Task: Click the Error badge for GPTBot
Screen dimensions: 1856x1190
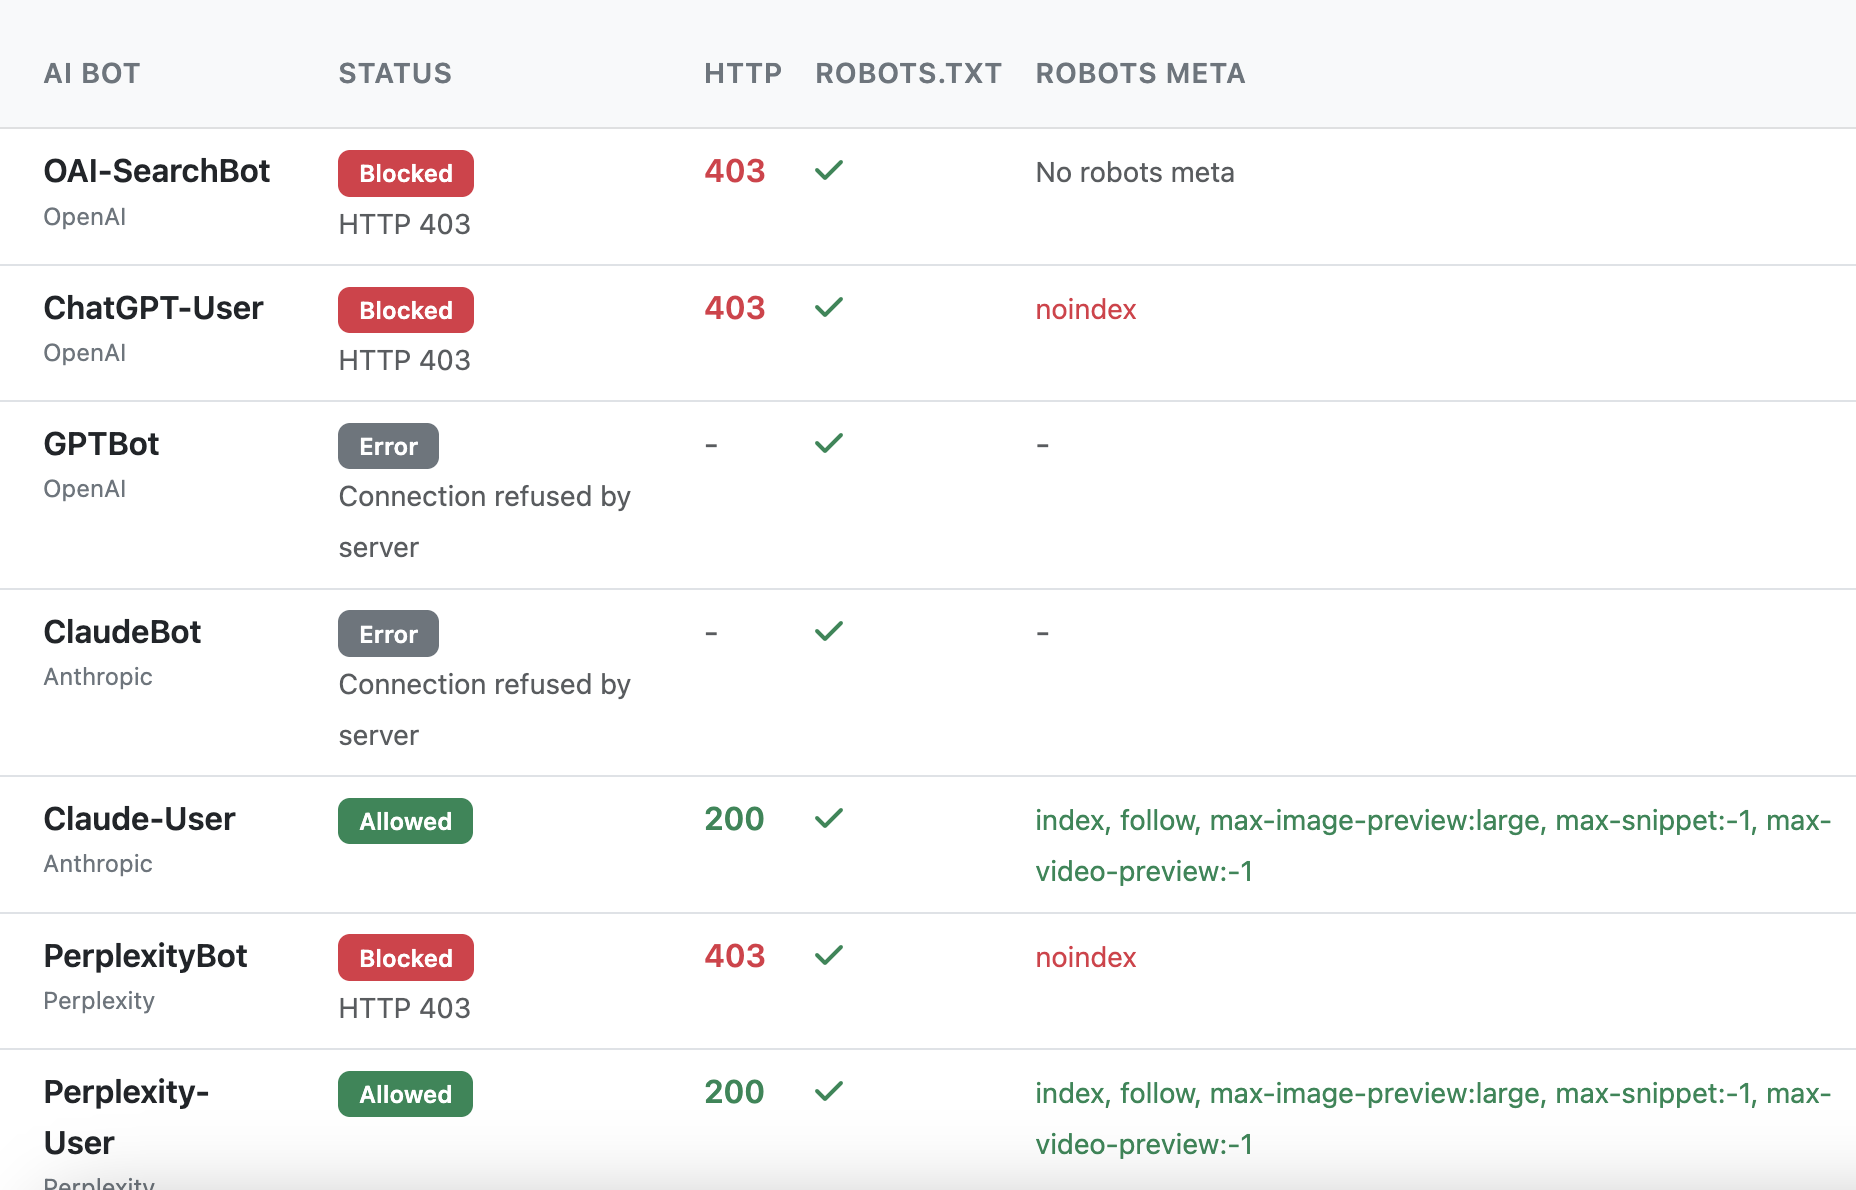Action: [388, 446]
